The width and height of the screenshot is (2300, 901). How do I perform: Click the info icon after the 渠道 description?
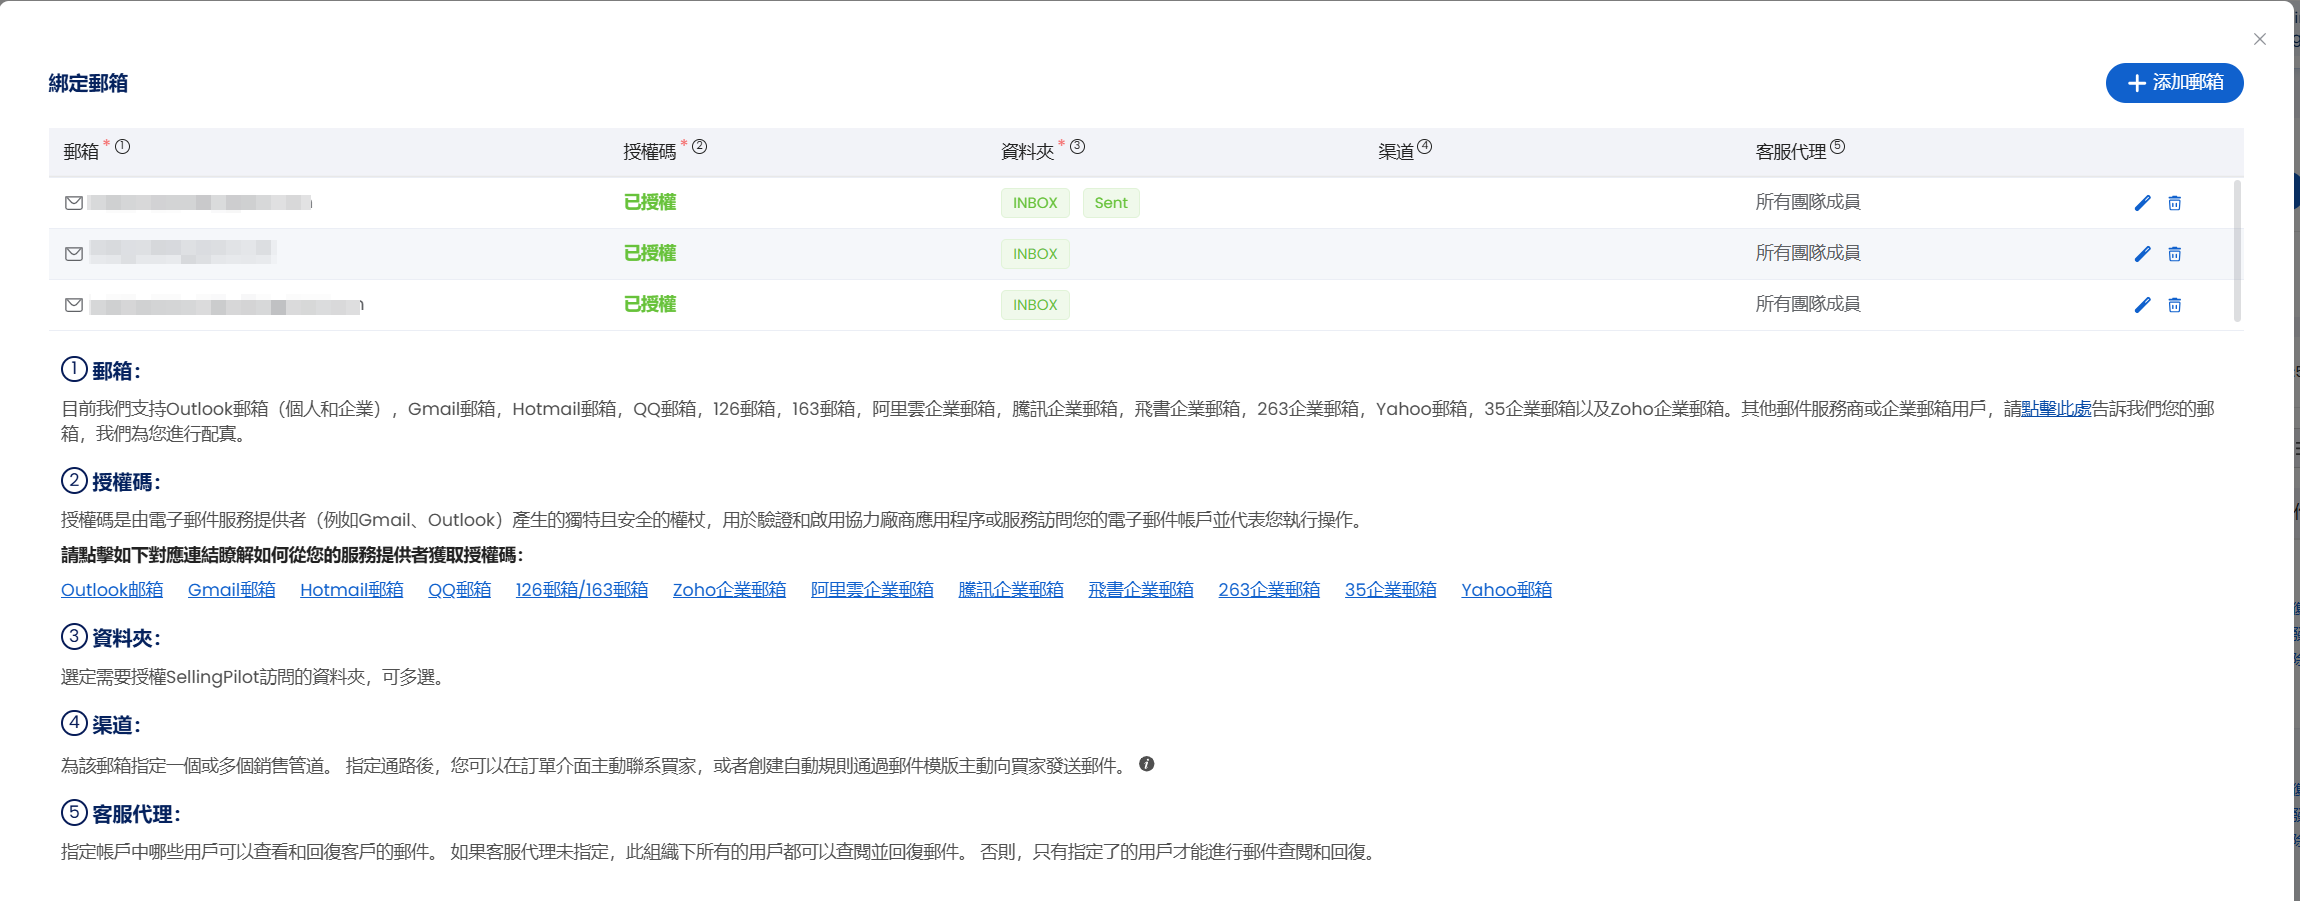(x=1148, y=765)
